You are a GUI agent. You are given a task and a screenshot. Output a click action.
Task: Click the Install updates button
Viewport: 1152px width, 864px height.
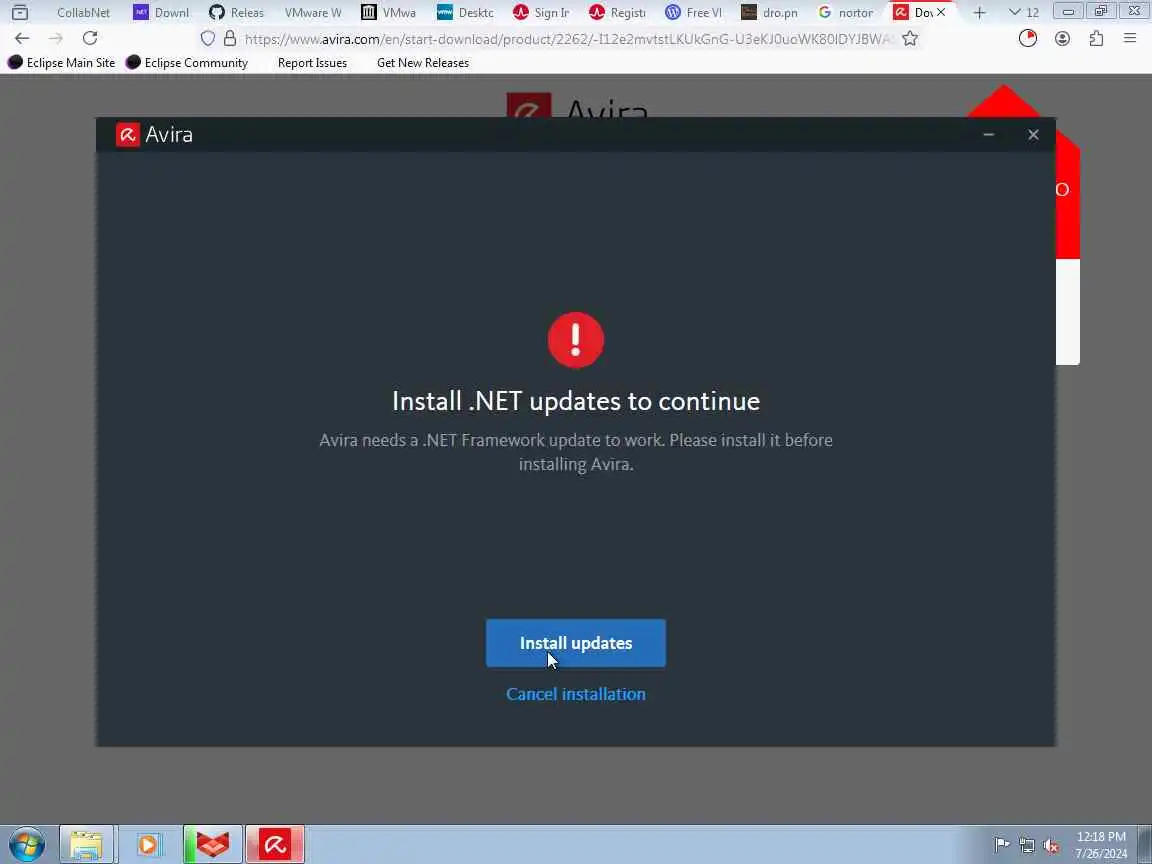click(x=575, y=643)
